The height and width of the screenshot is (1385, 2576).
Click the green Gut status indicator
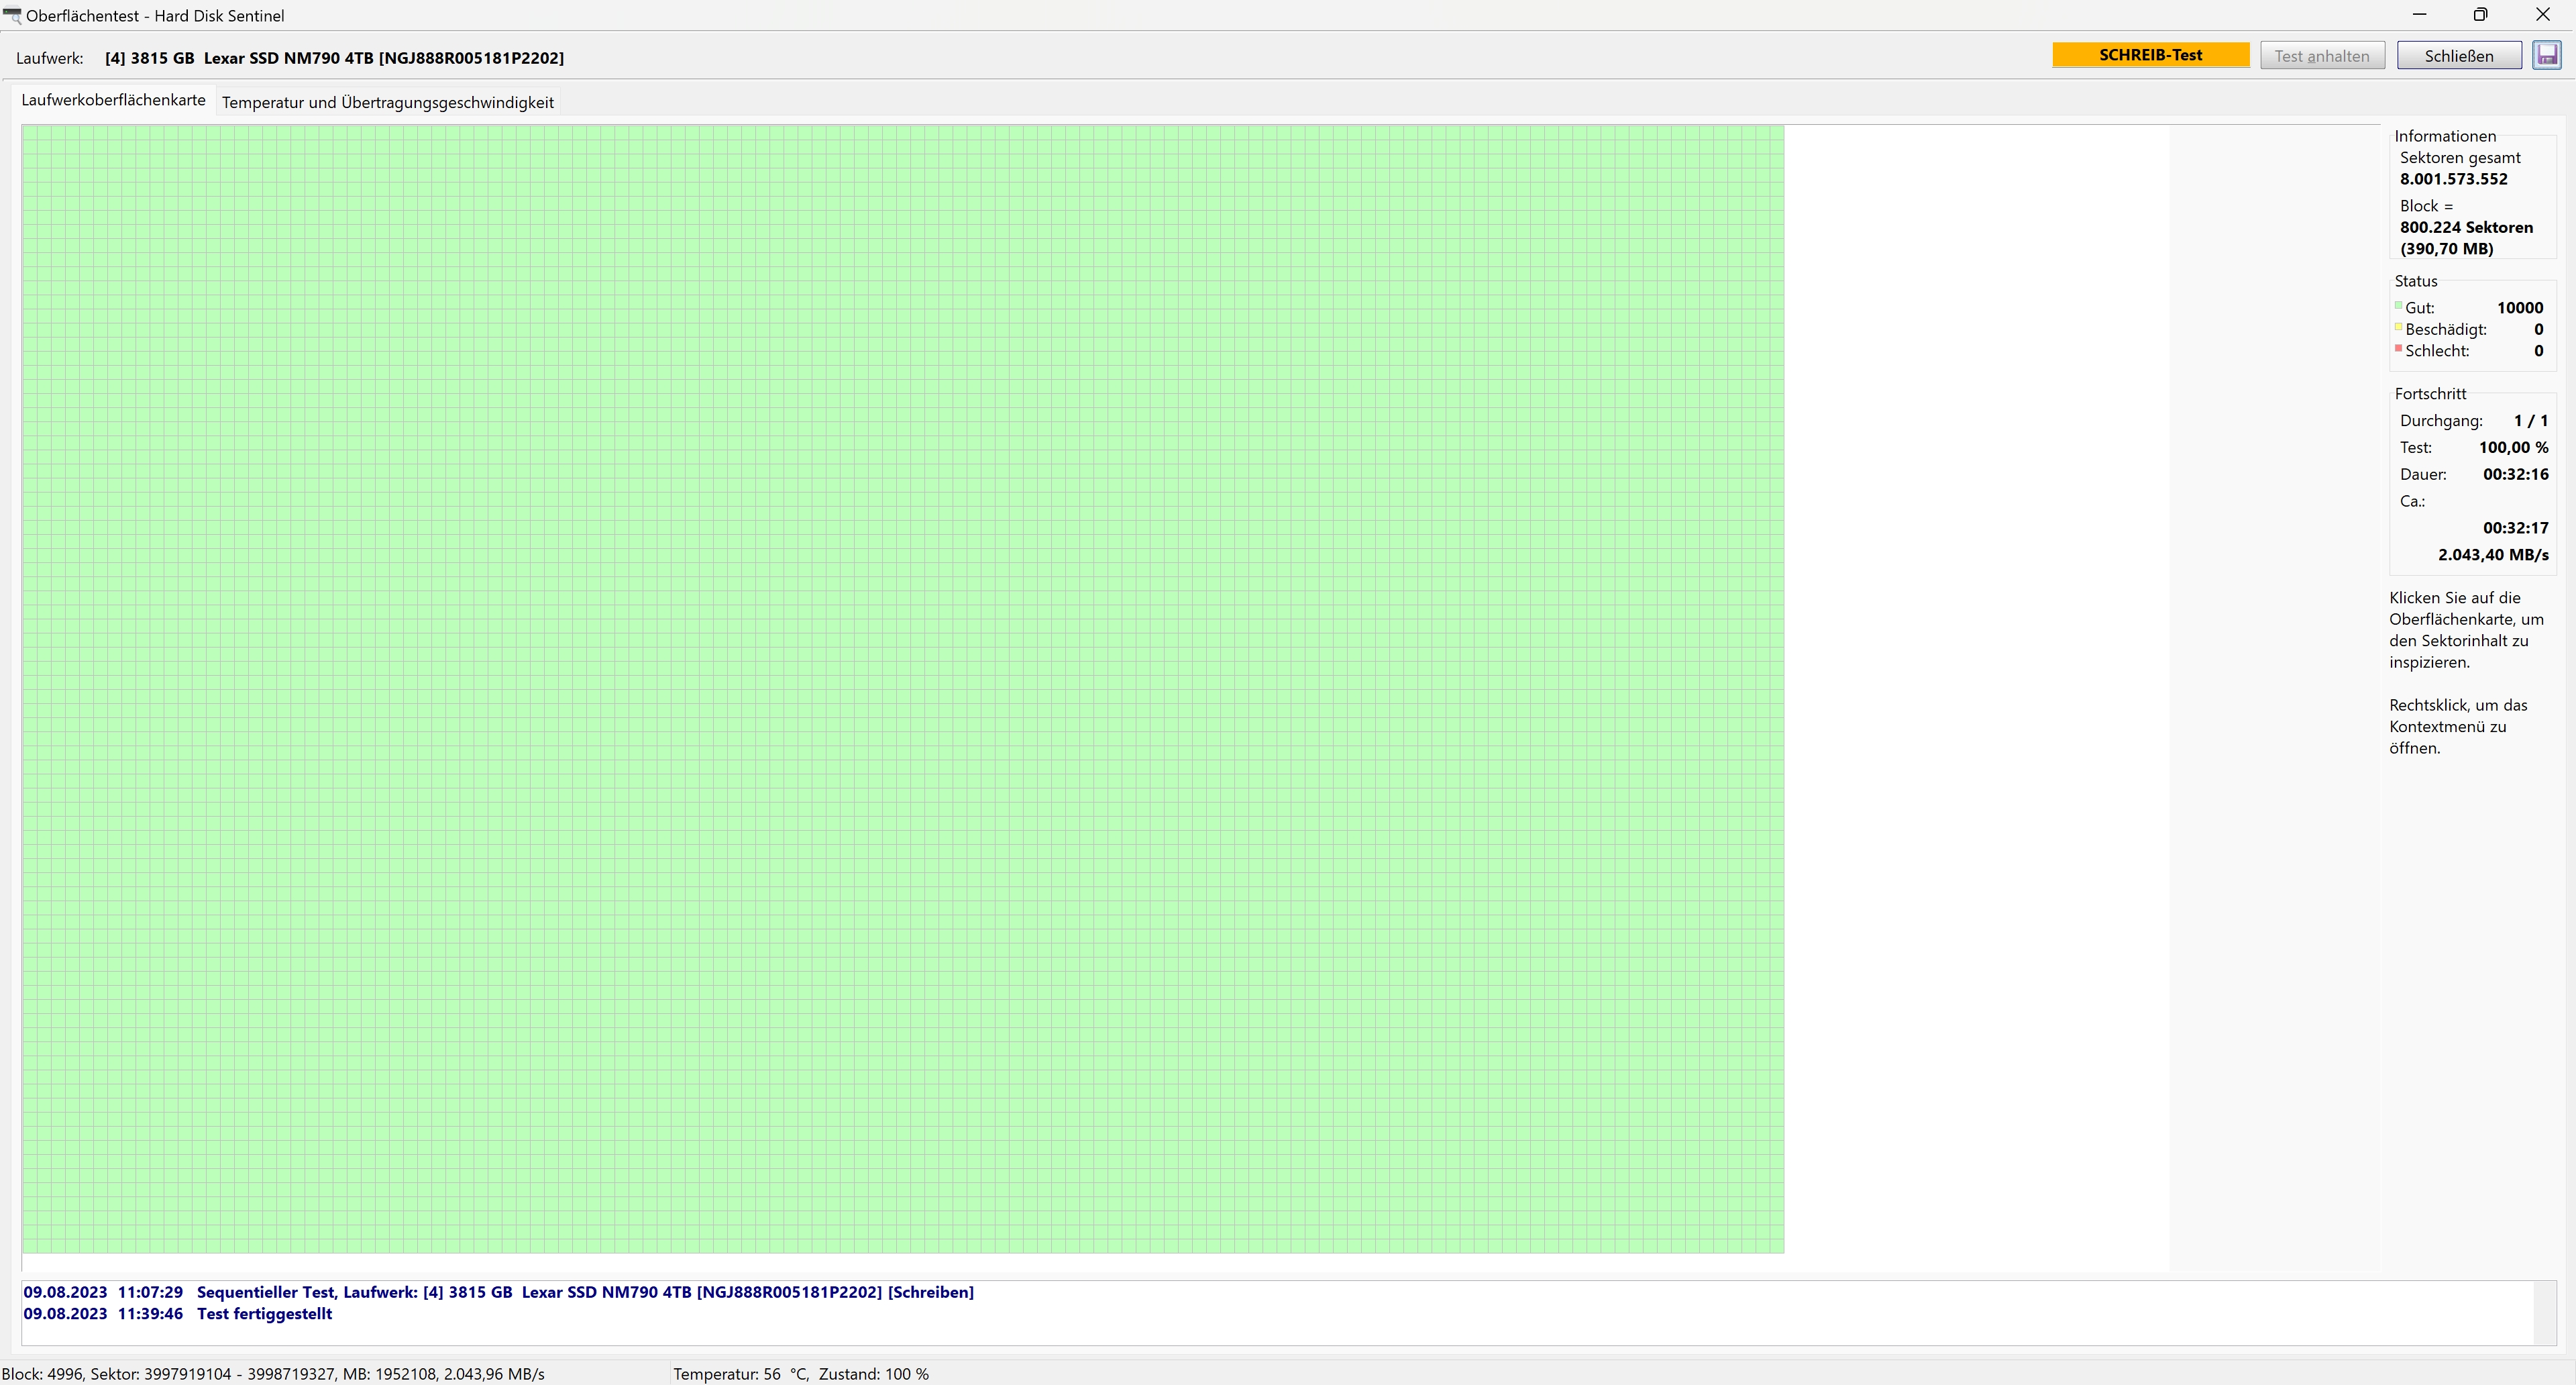[x=2398, y=306]
